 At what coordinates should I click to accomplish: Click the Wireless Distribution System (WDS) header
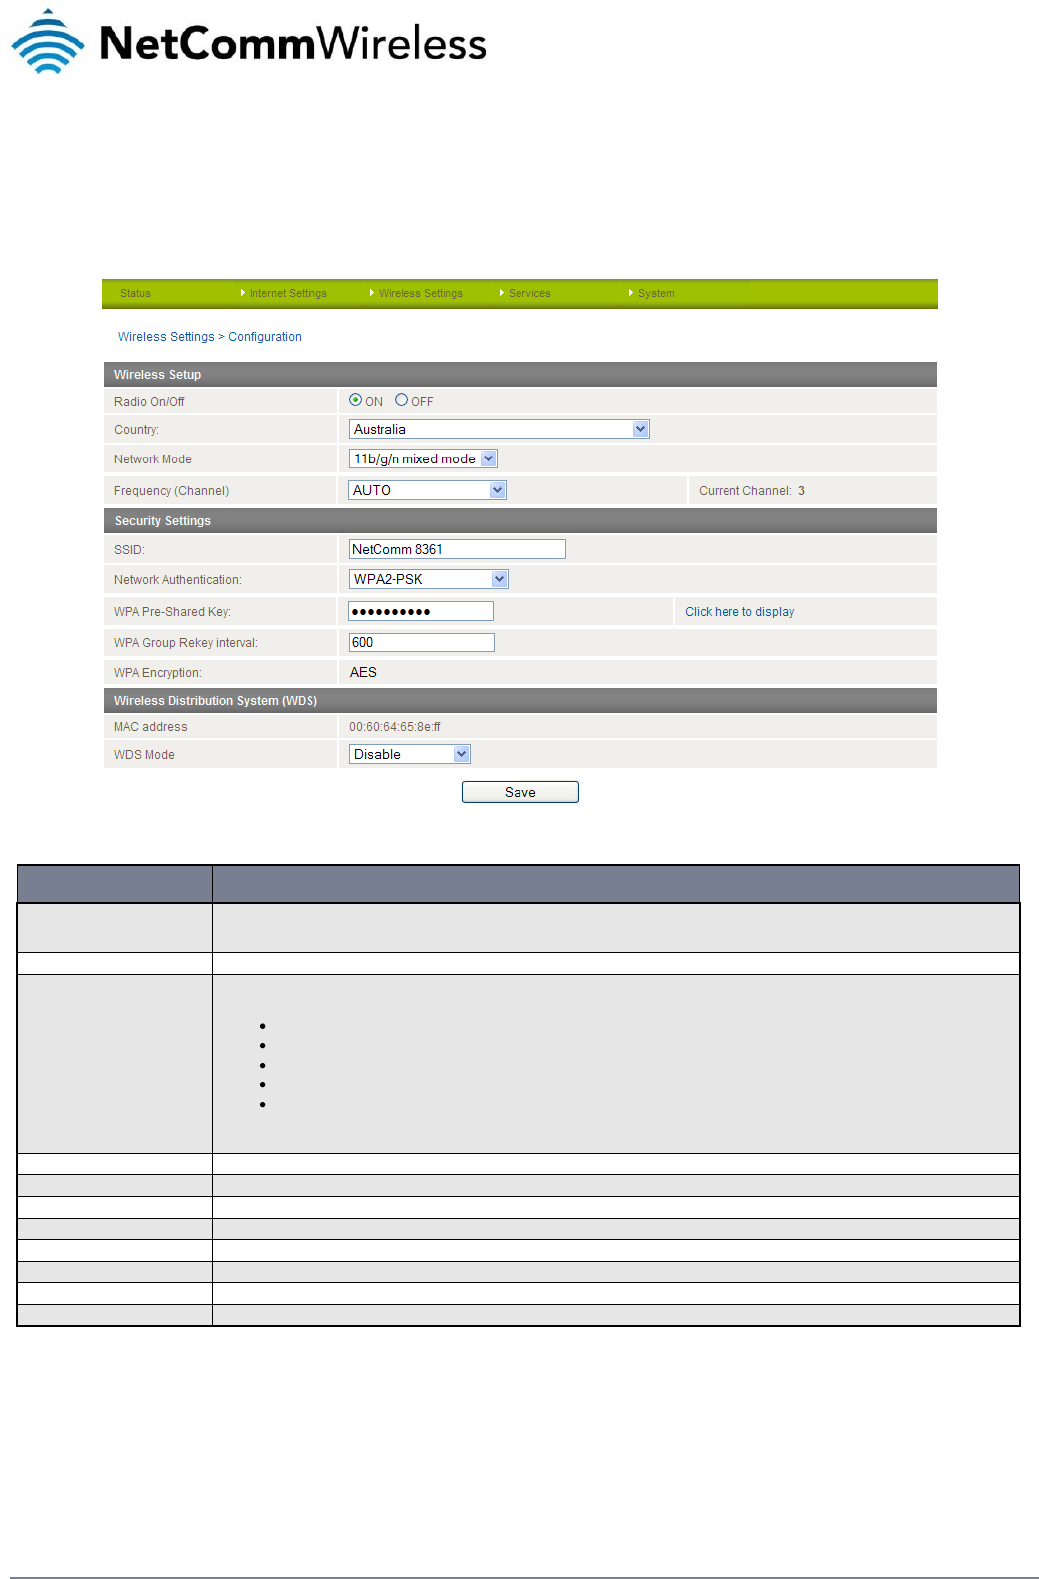[520, 700]
